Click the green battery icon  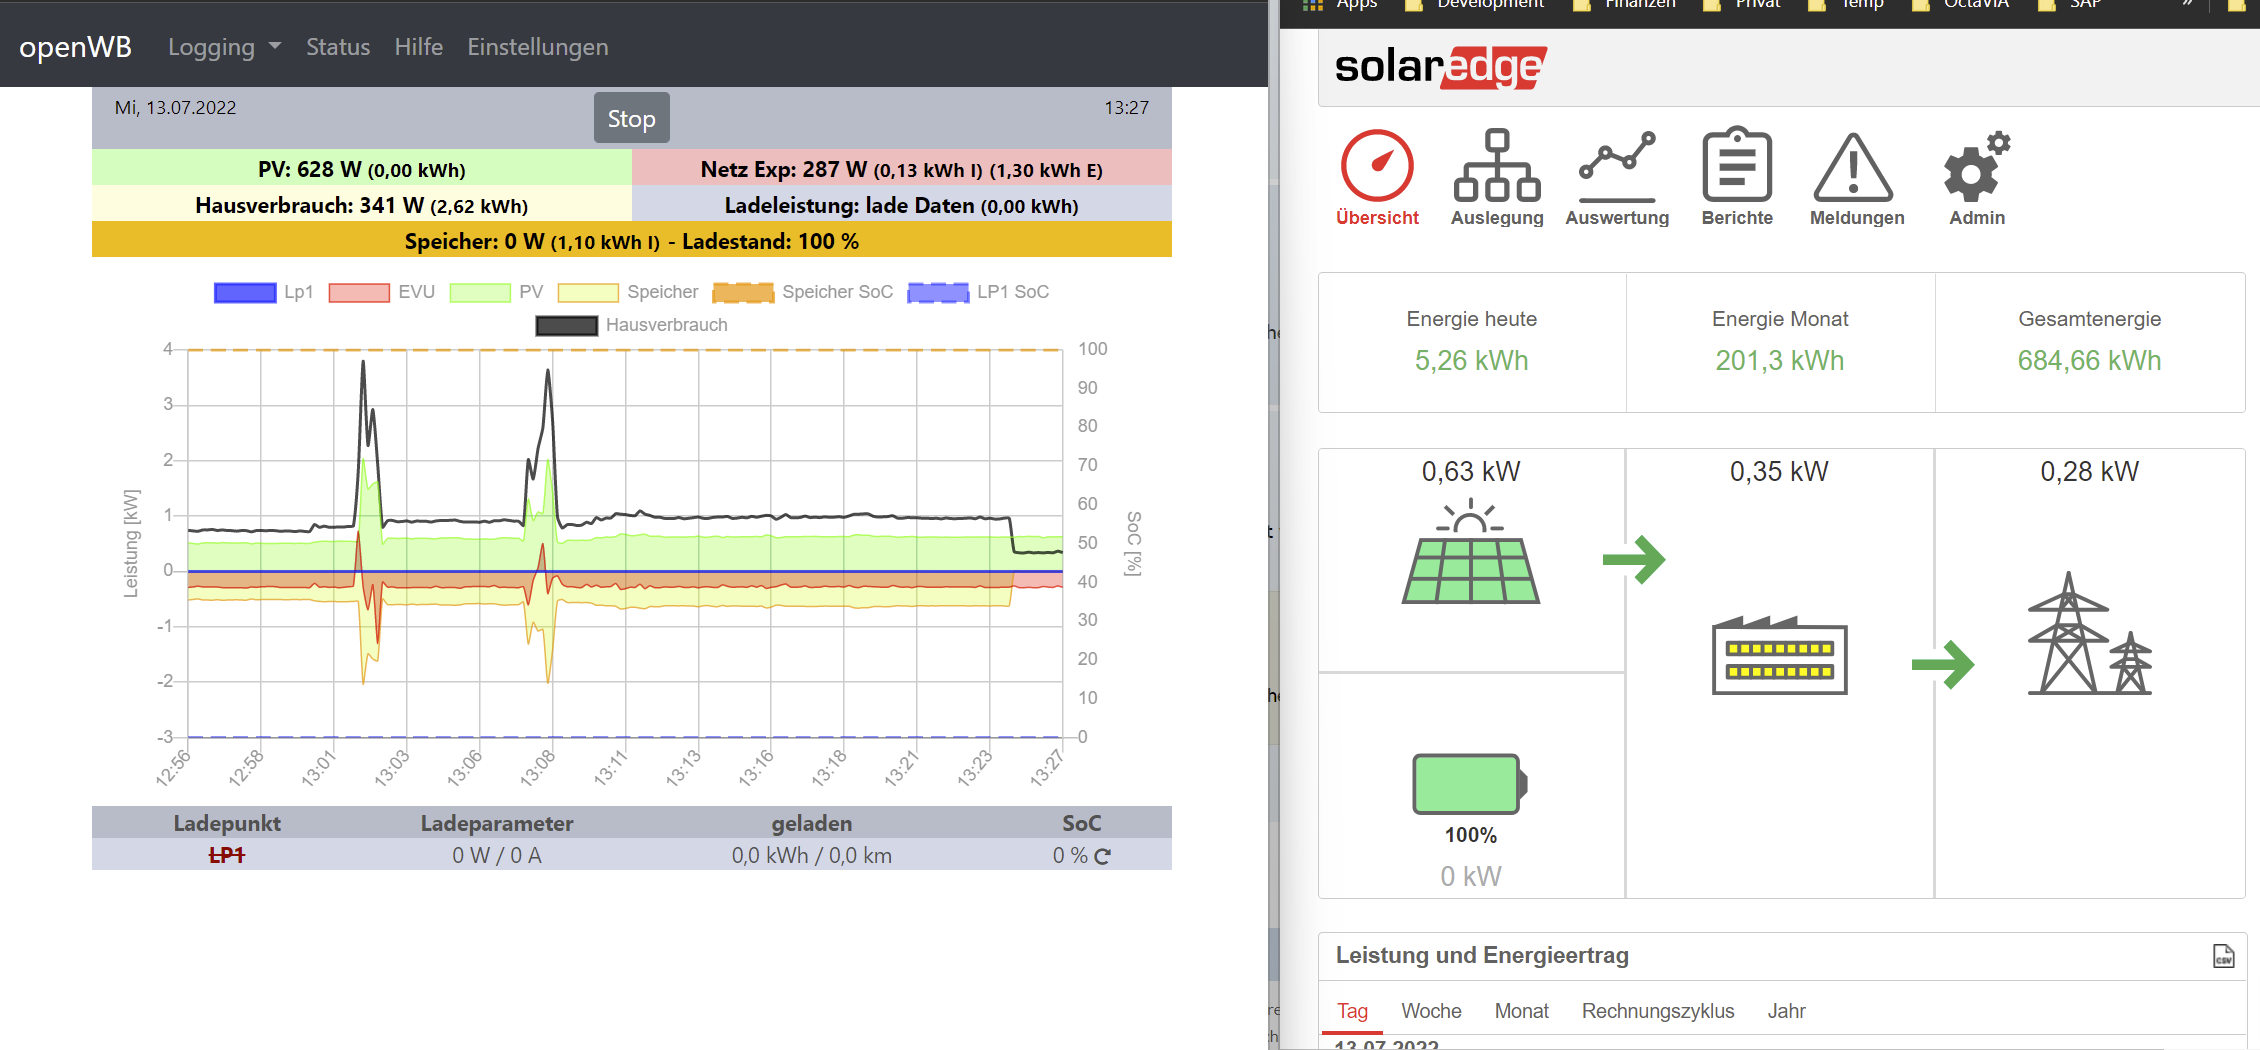coord(1470,784)
